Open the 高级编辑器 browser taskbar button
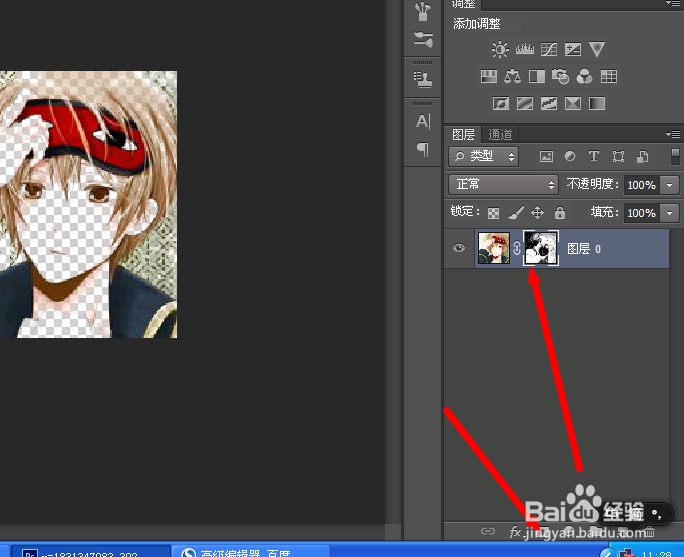Image resolution: width=684 pixels, height=557 pixels. pyautogui.click(x=251, y=551)
